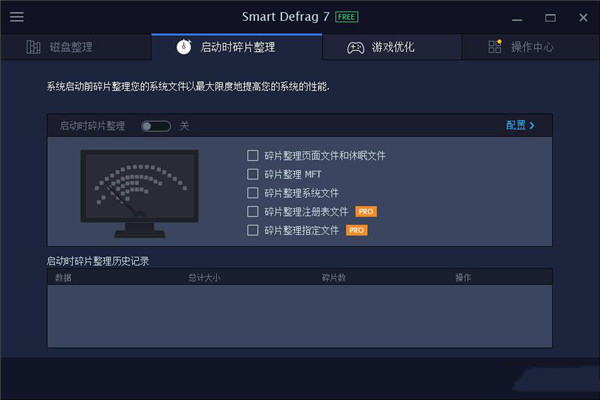Toggle the 启动时碎片整理 switch on
This screenshot has height=400, width=600.
point(156,126)
